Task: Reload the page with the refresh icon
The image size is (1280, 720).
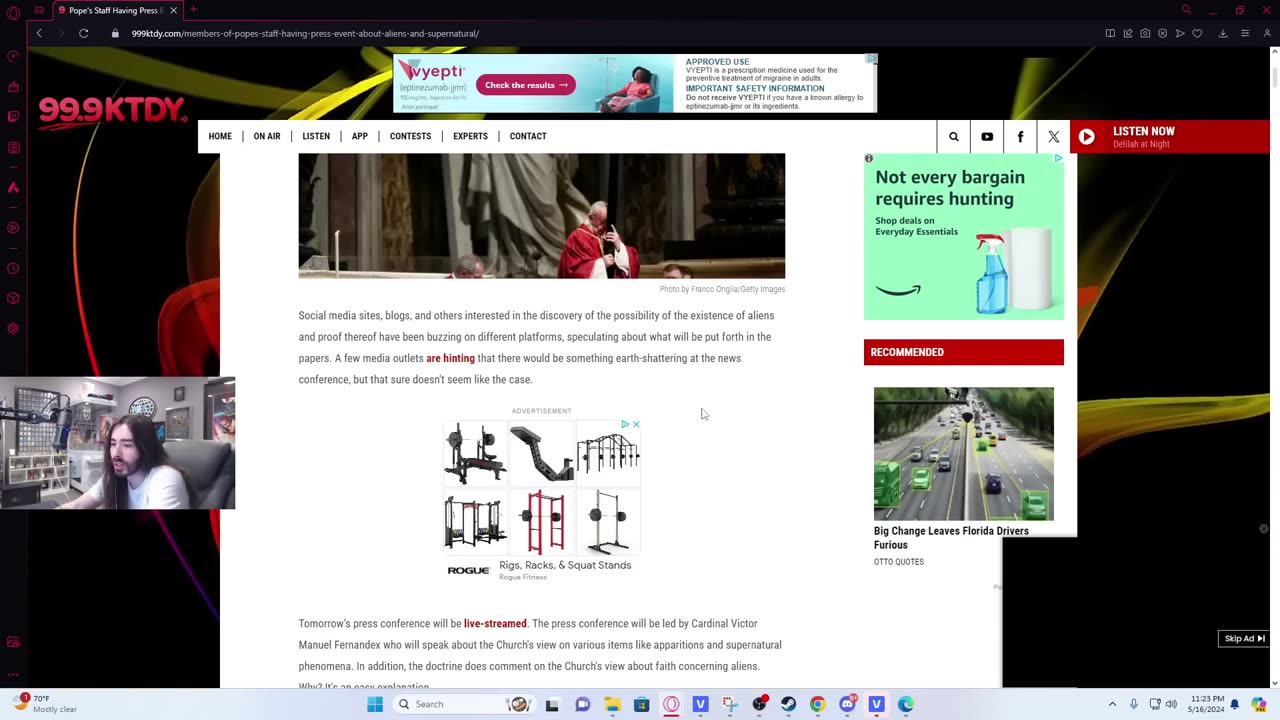Action: (x=84, y=33)
